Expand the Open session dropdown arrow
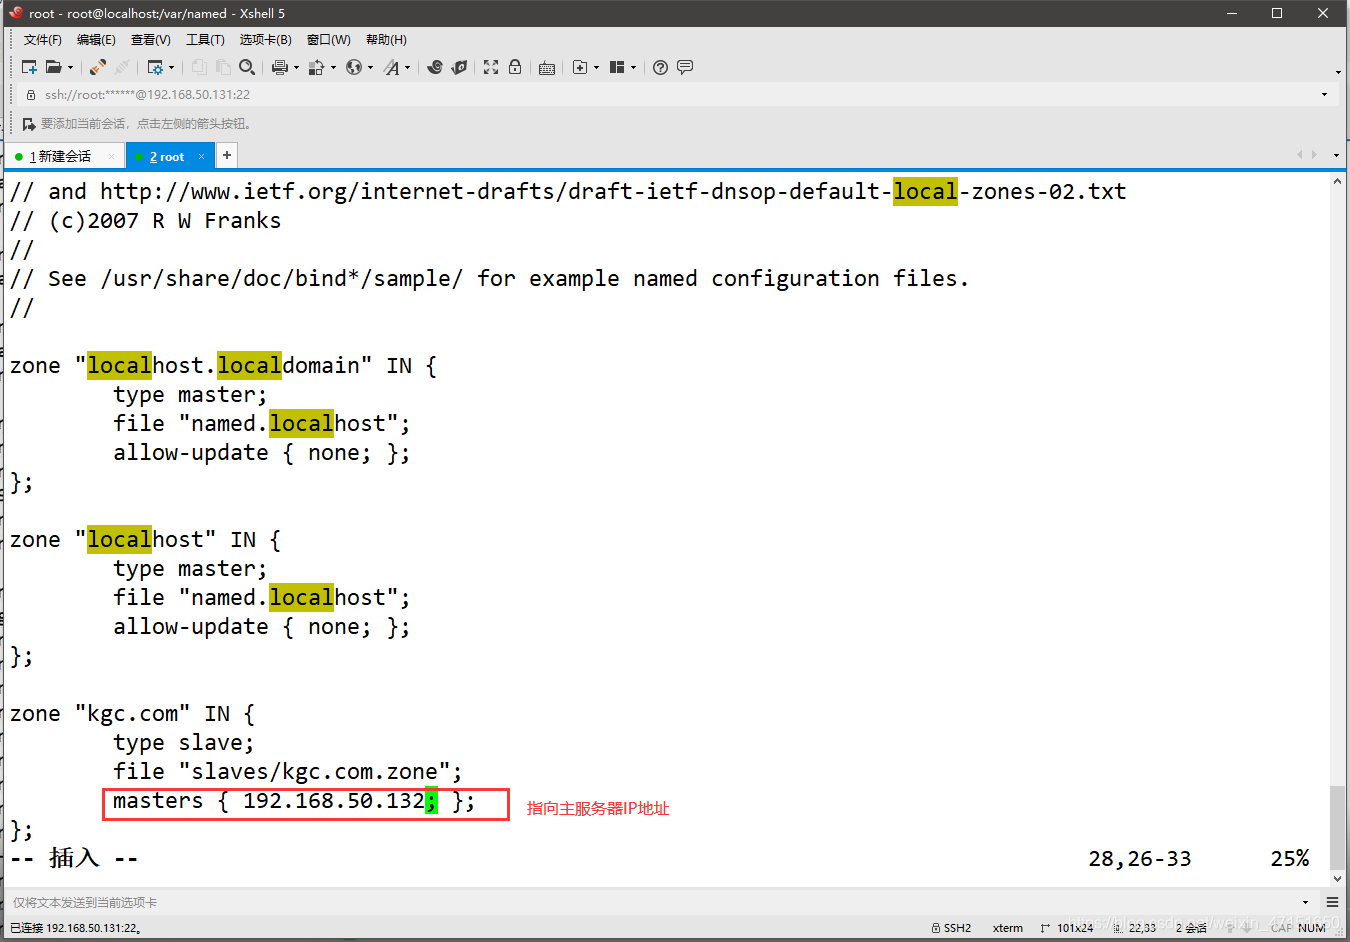 pos(70,67)
